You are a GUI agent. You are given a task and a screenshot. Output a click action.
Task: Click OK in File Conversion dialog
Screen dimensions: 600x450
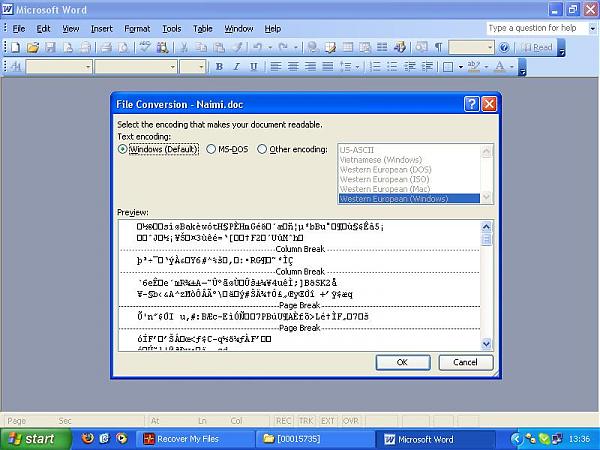(x=403, y=362)
